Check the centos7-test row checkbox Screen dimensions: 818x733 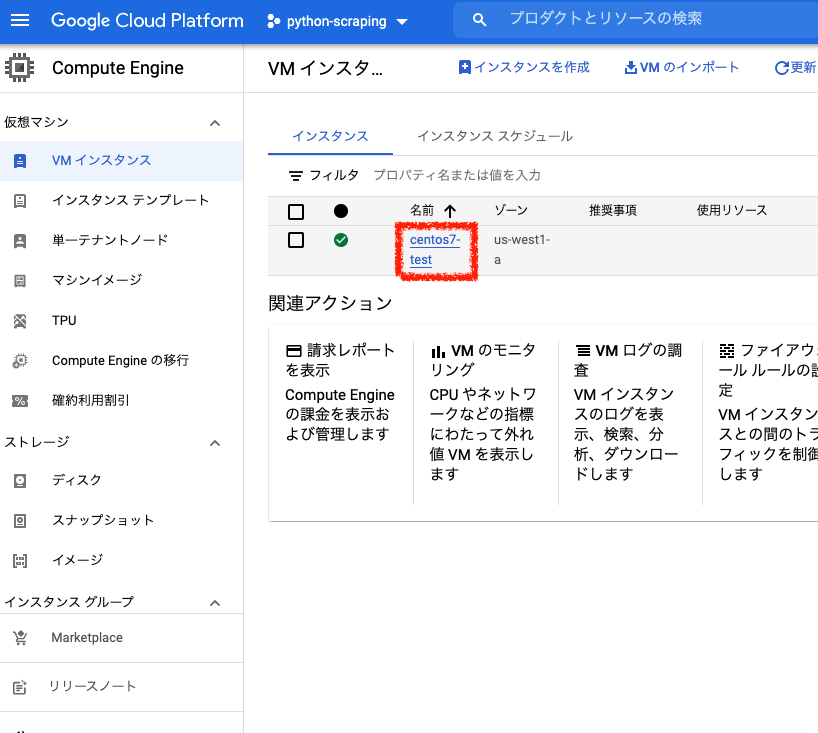coord(296,240)
